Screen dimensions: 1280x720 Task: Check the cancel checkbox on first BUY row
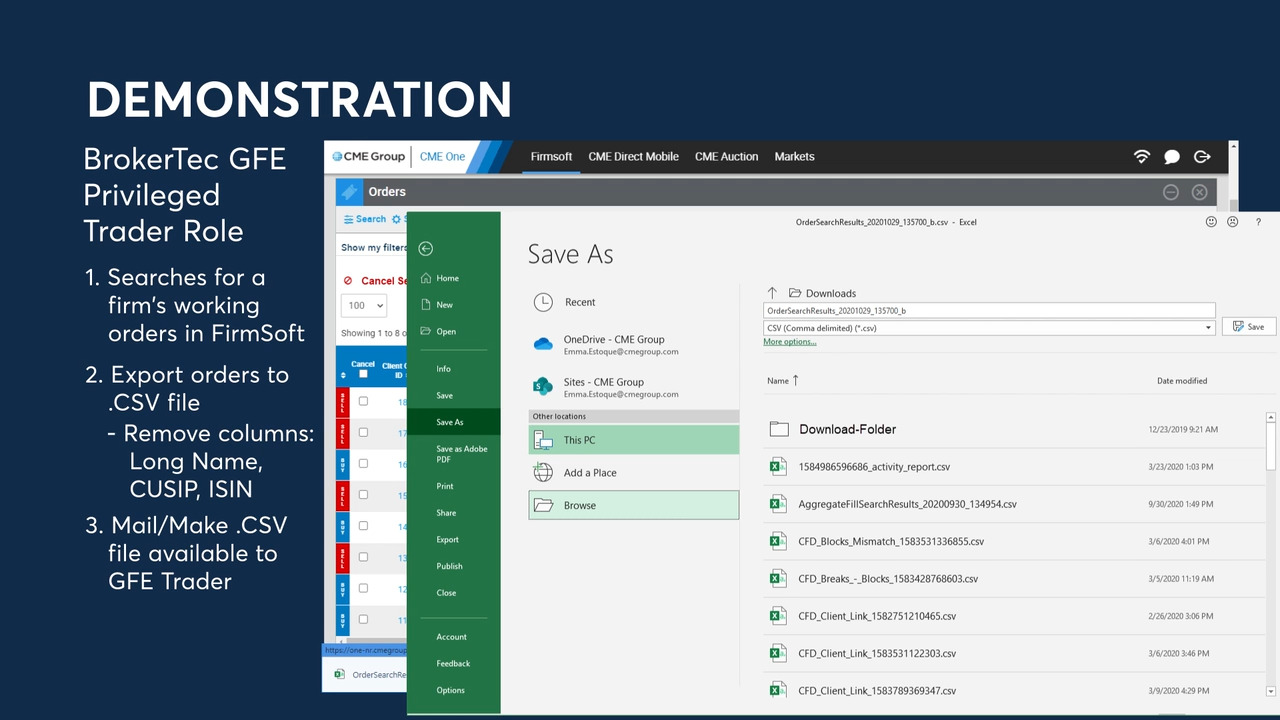[363, 463]
